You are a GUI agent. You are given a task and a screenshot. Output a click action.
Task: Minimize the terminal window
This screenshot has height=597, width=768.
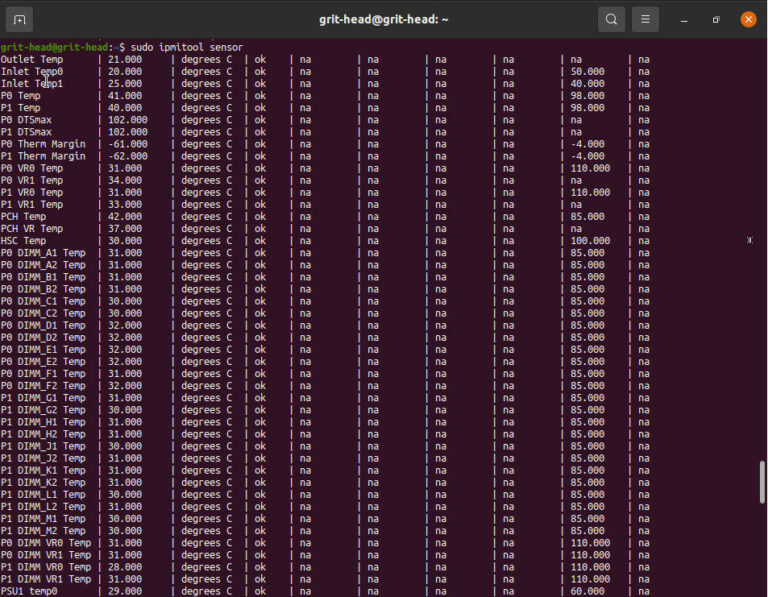point(684,19)
